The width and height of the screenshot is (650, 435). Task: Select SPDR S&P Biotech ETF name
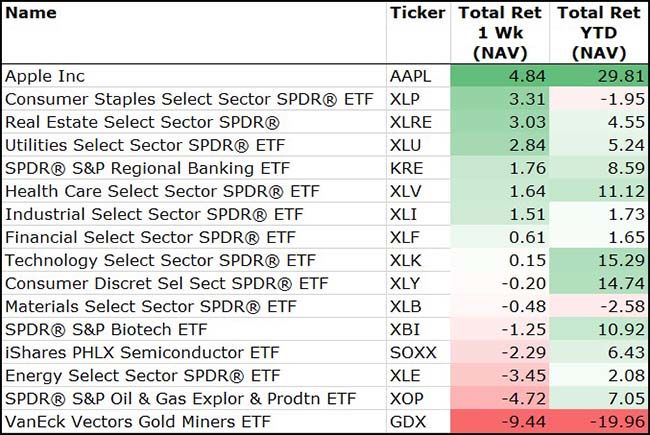pyautogui.click(x=101, y=328)
